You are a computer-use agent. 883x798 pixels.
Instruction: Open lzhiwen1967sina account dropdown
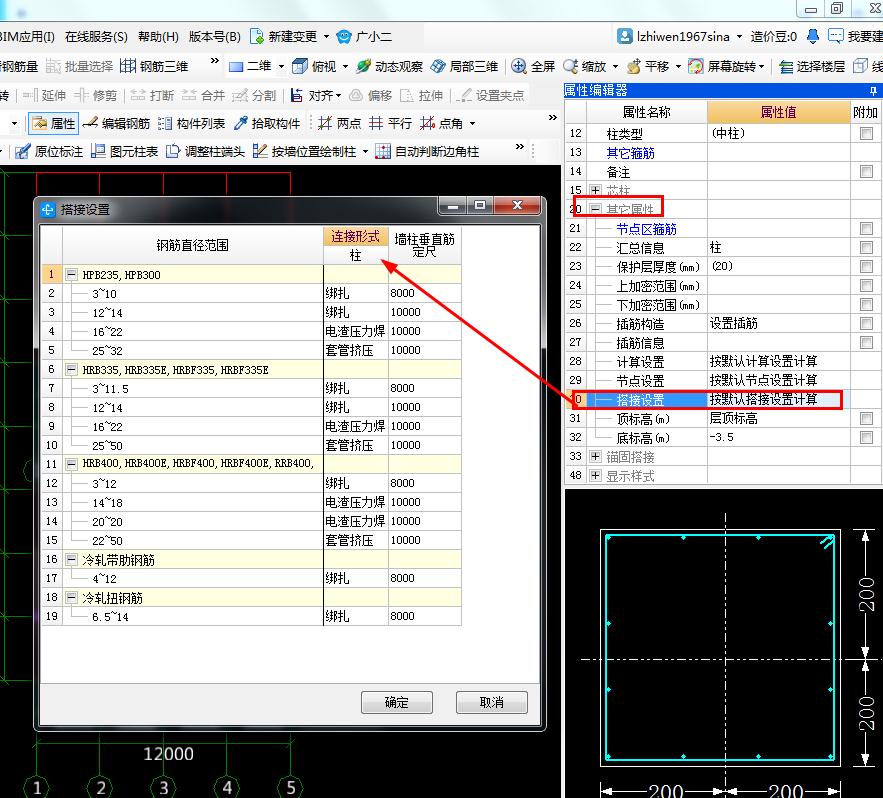coord(680,37)
